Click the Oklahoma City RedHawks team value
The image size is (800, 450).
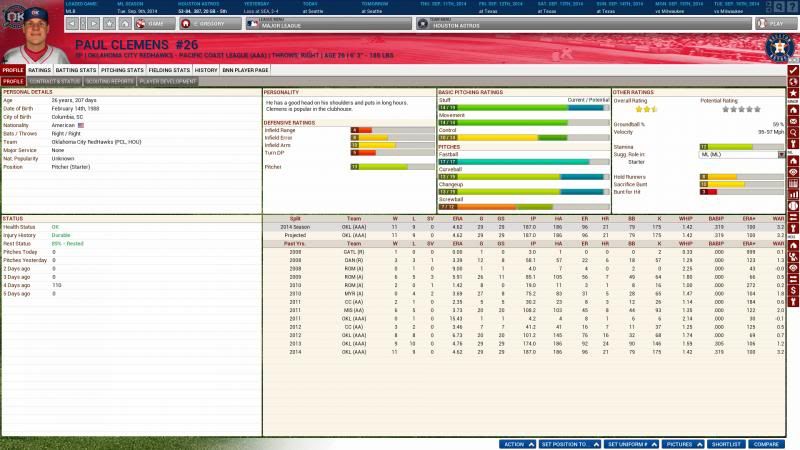point(96,142)
